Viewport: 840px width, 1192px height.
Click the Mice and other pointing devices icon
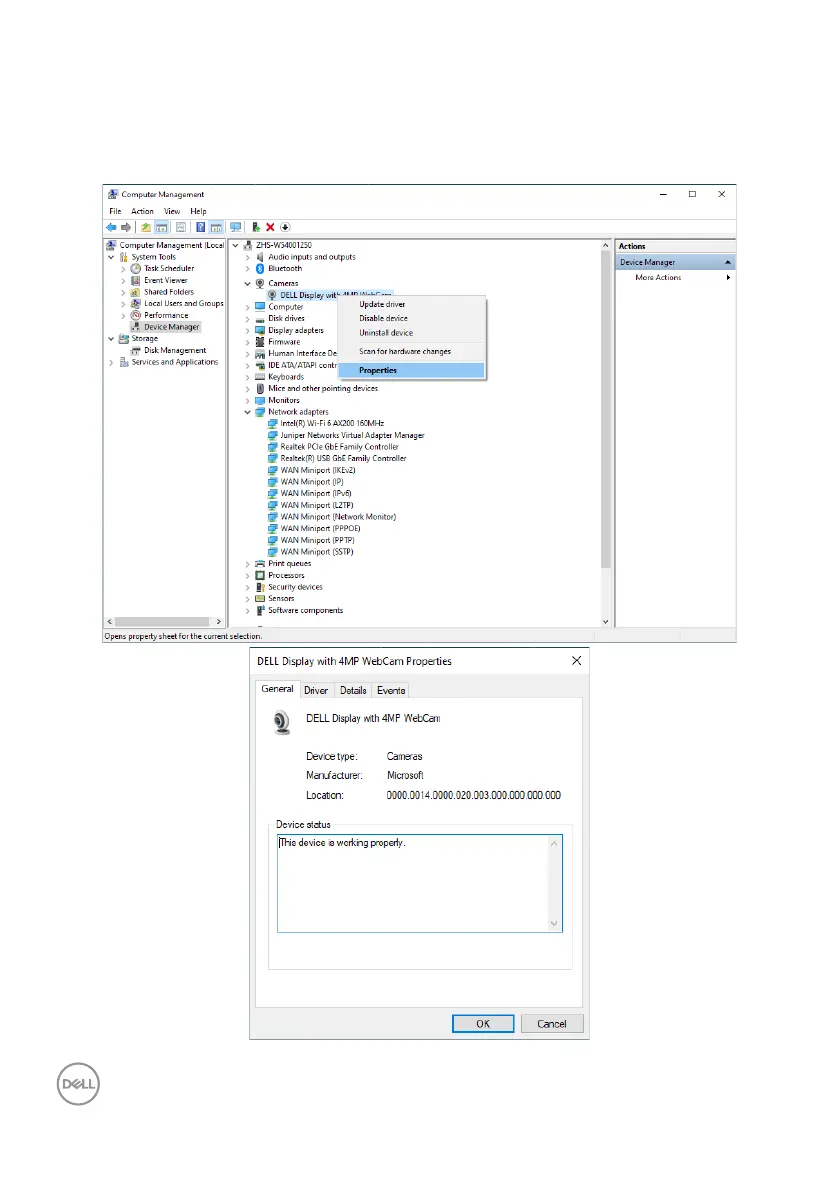260,388
